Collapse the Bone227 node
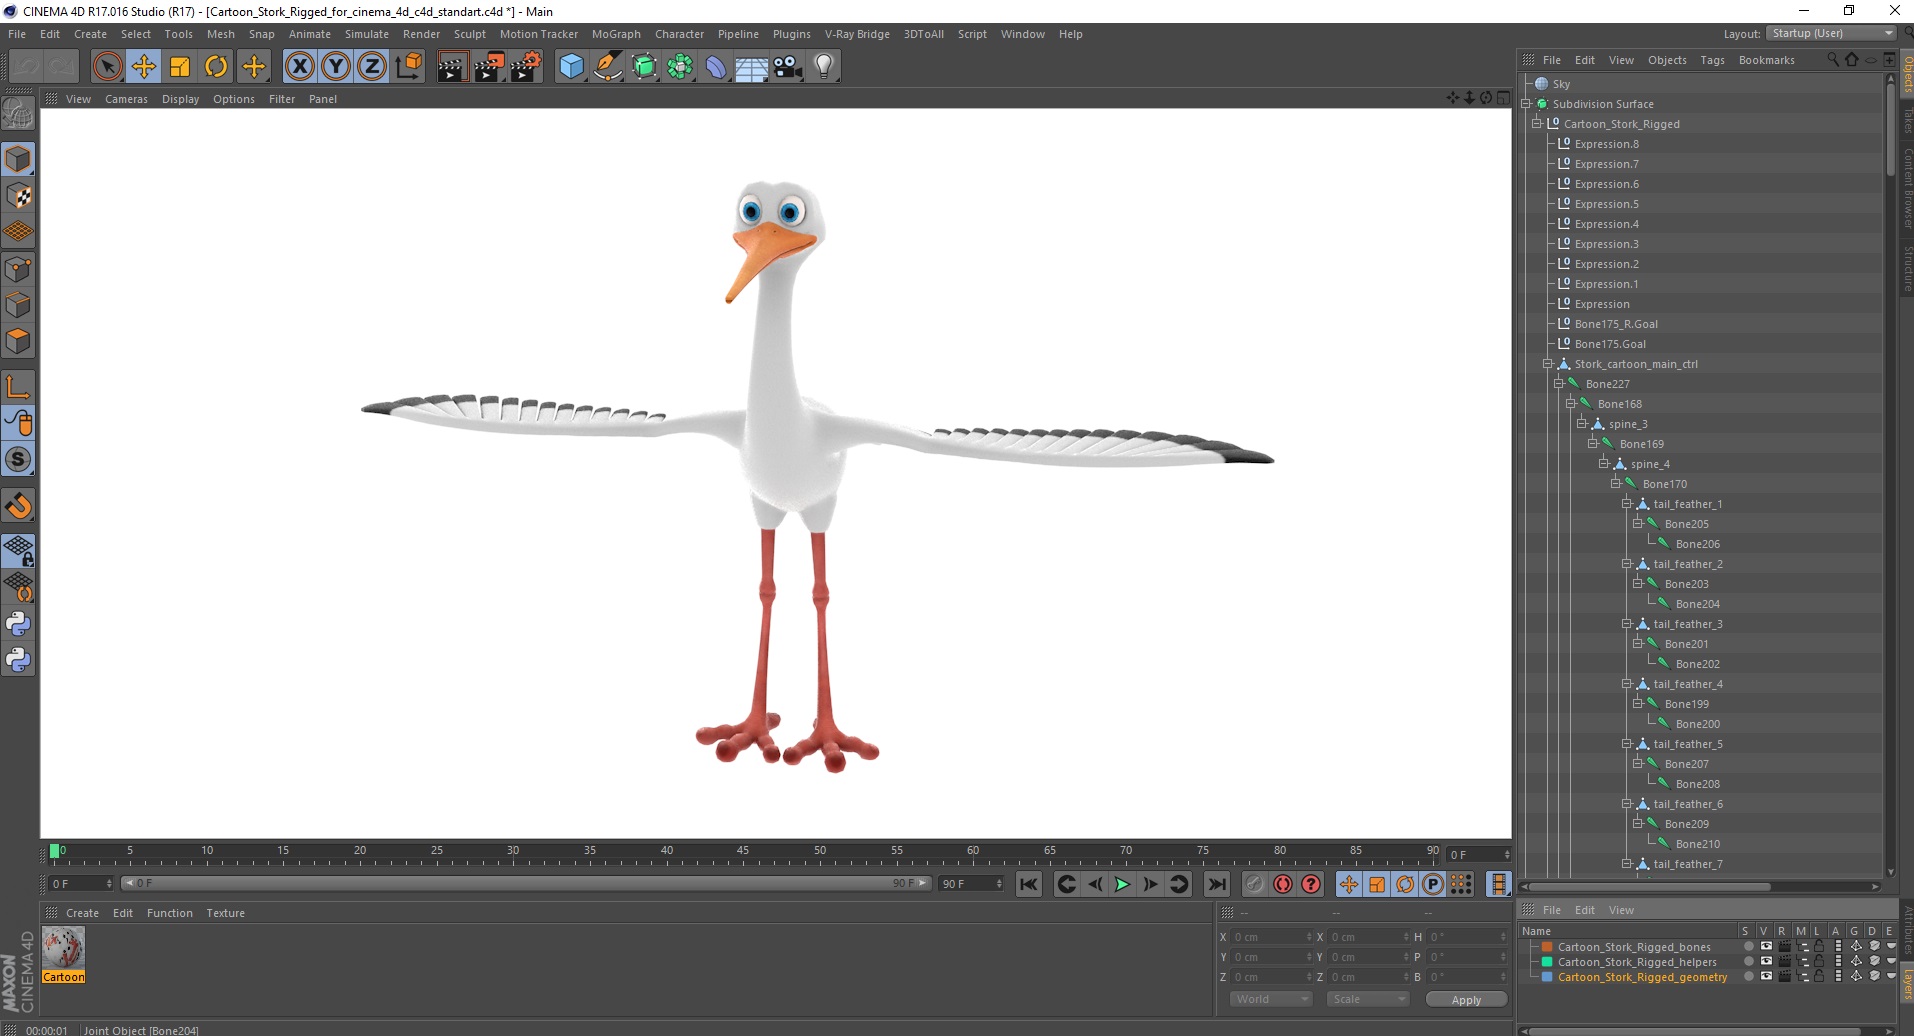The height and width of the screenshot is (1036, 1914). pos(1559,384)
